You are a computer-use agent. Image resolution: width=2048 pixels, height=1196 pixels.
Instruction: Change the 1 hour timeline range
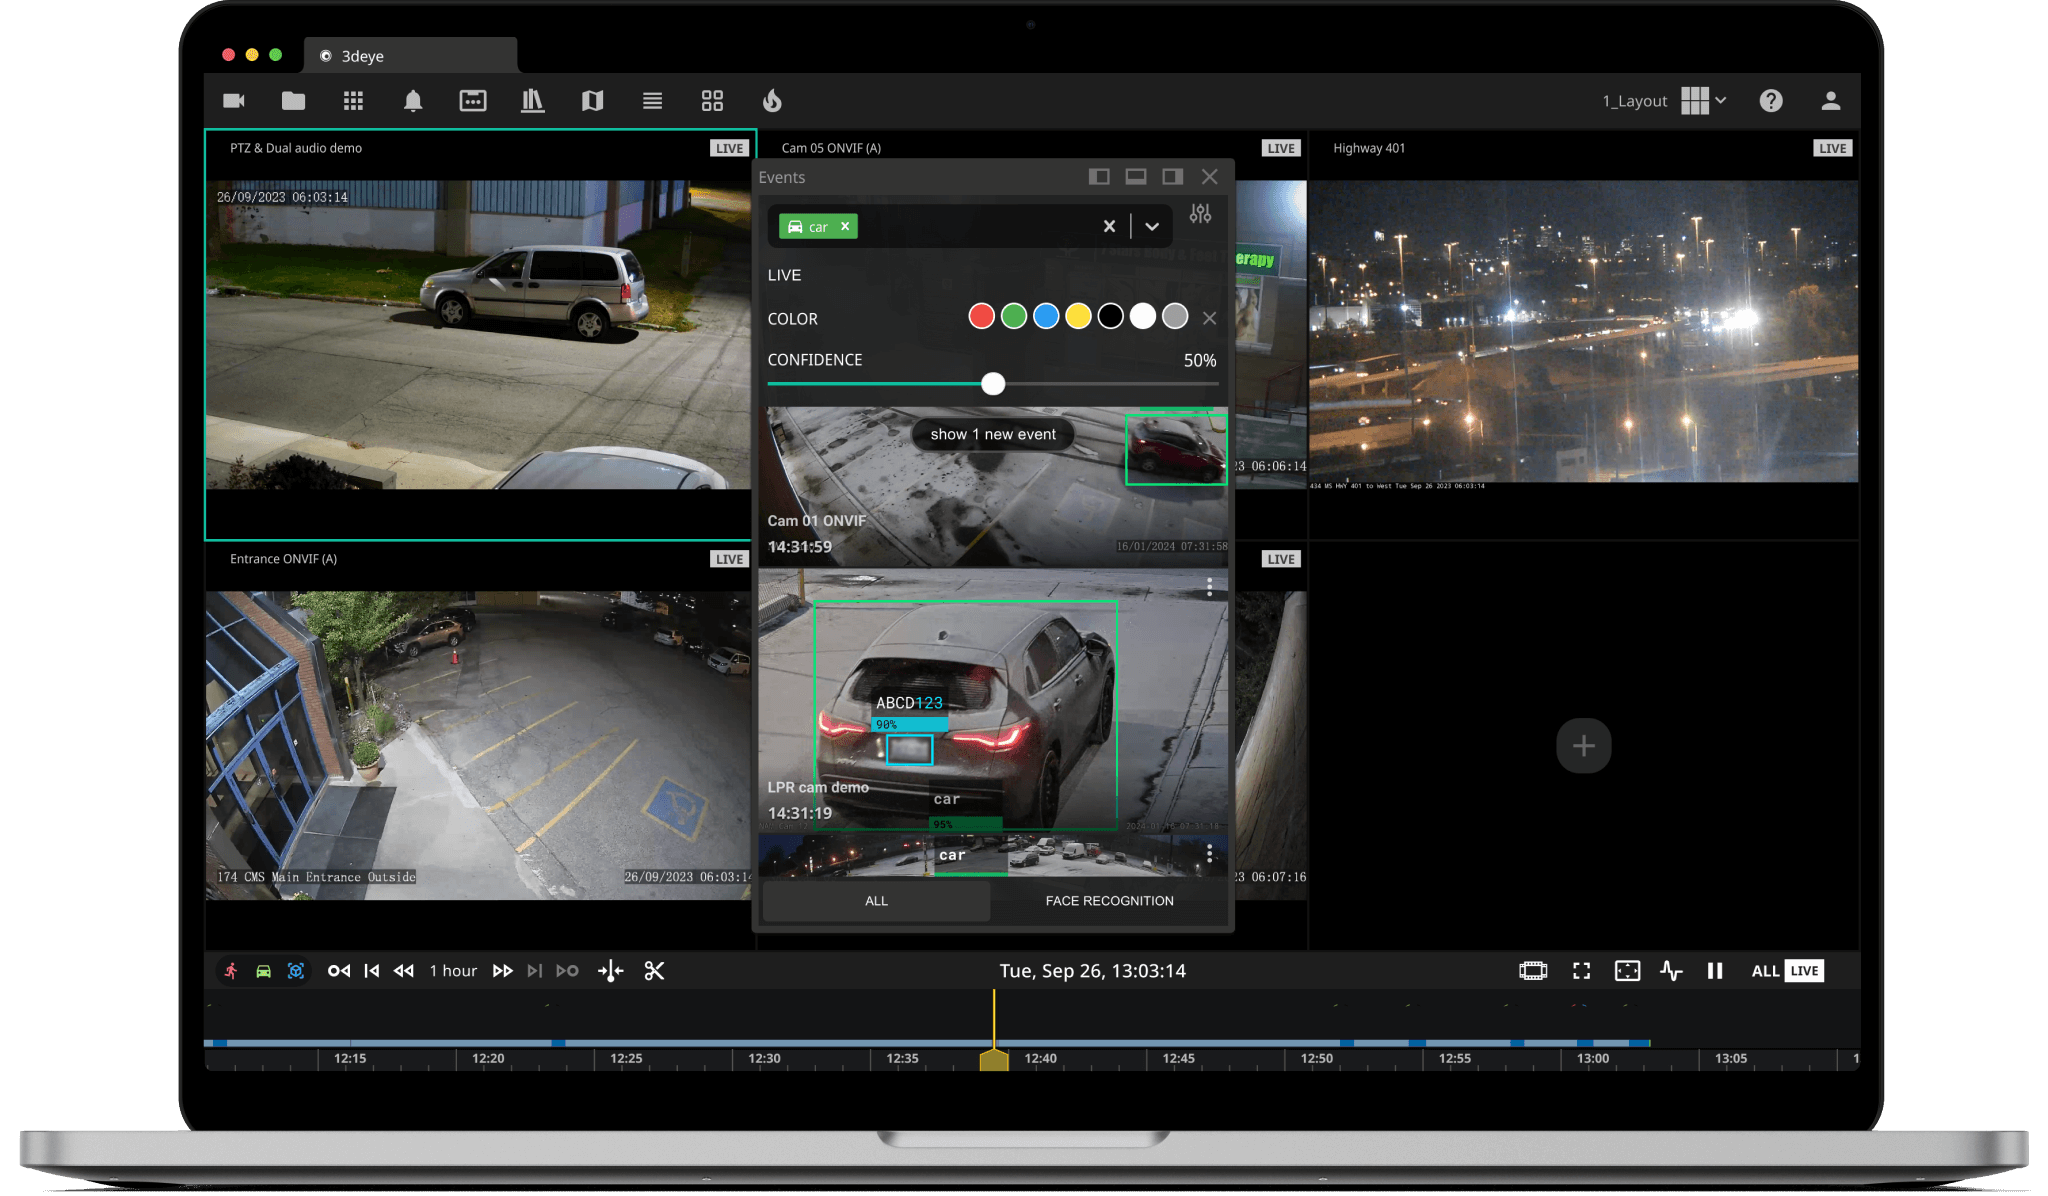[453, 971]
